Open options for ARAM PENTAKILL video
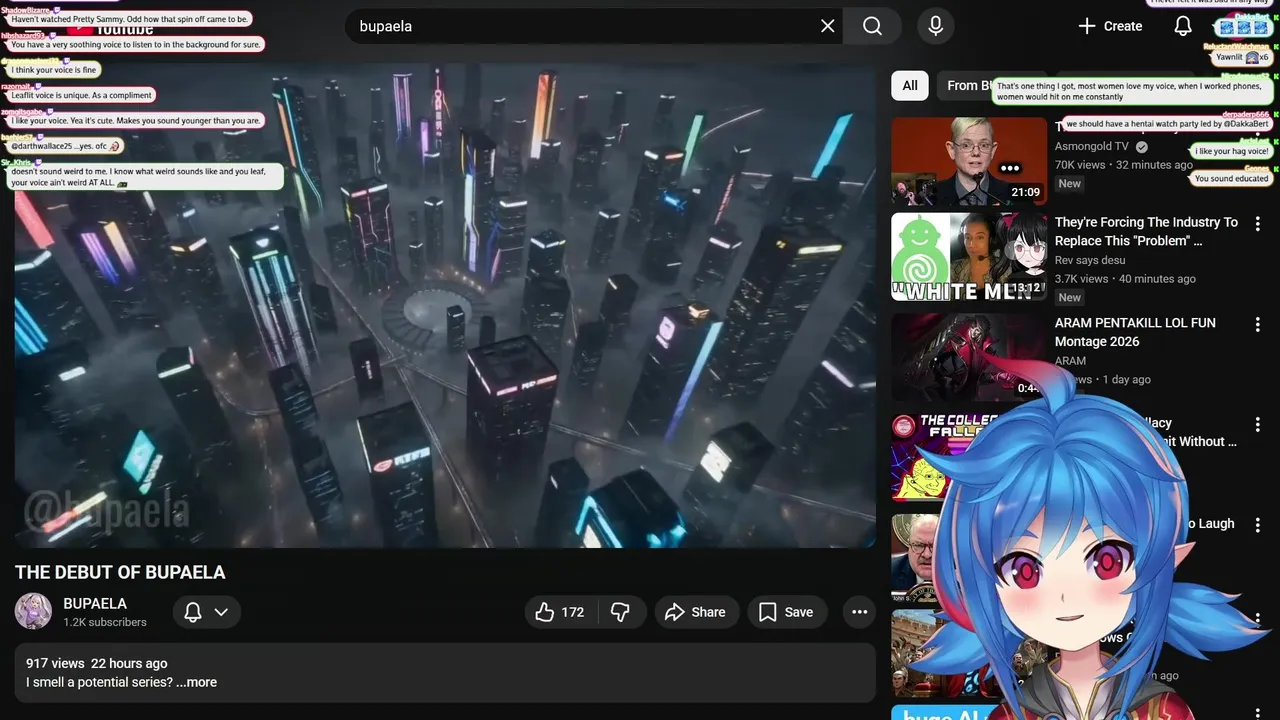Image resolution: width=1280 pixels, height=720 pixels. [x=1258, y=325]
